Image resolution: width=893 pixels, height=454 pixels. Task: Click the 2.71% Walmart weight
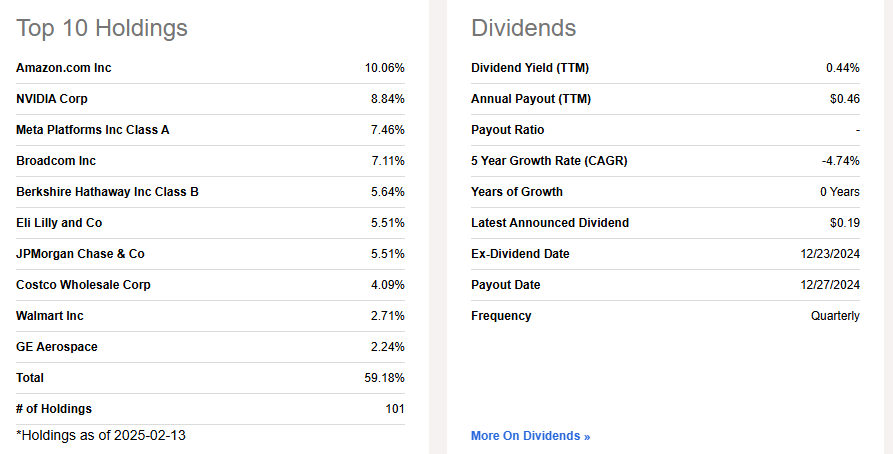click(388, 316)
